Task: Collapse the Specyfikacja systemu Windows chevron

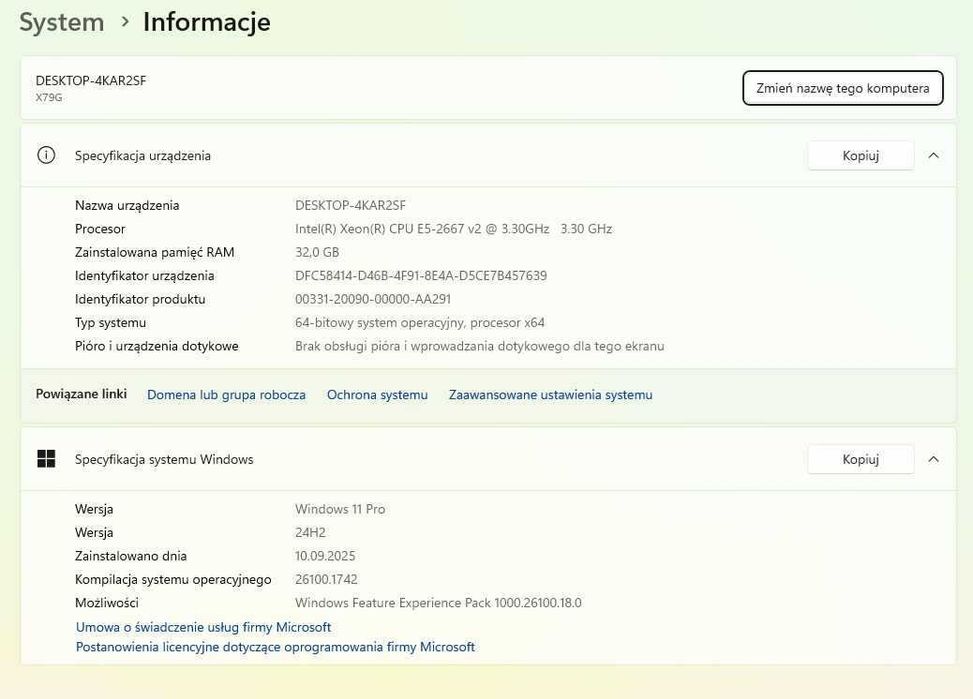Action: point(933,459)
